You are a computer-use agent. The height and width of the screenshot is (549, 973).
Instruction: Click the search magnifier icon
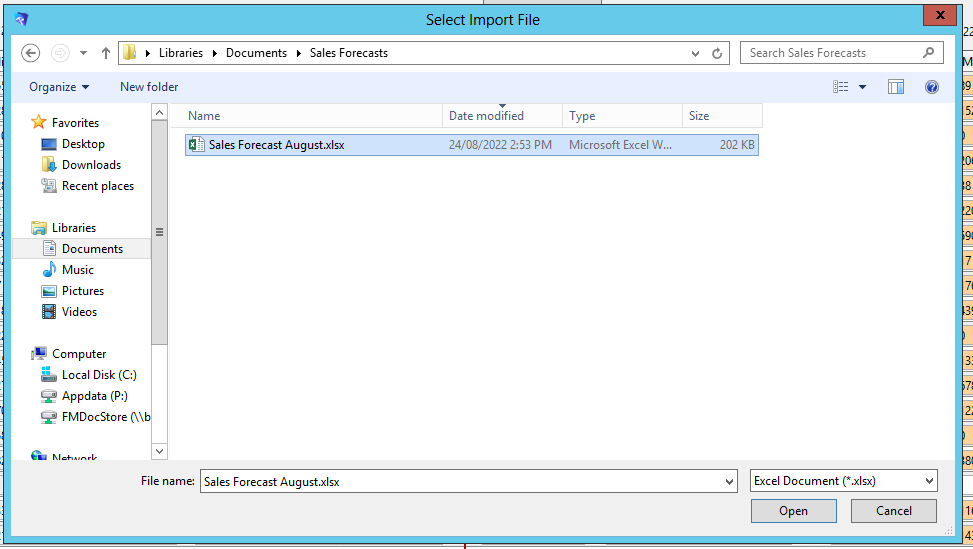(x=928, y=53)
